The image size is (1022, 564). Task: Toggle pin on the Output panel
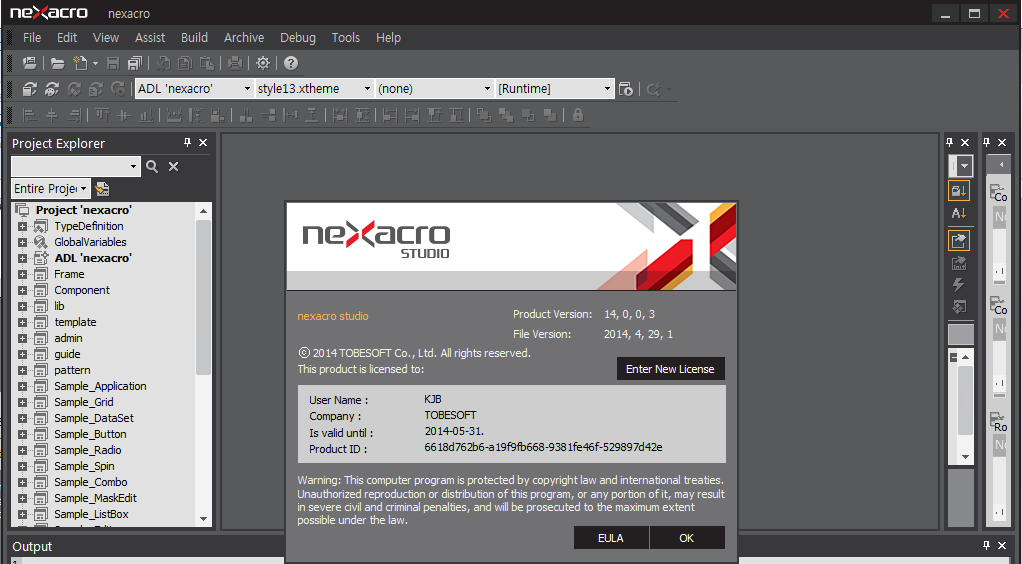[x=986, y=546]
